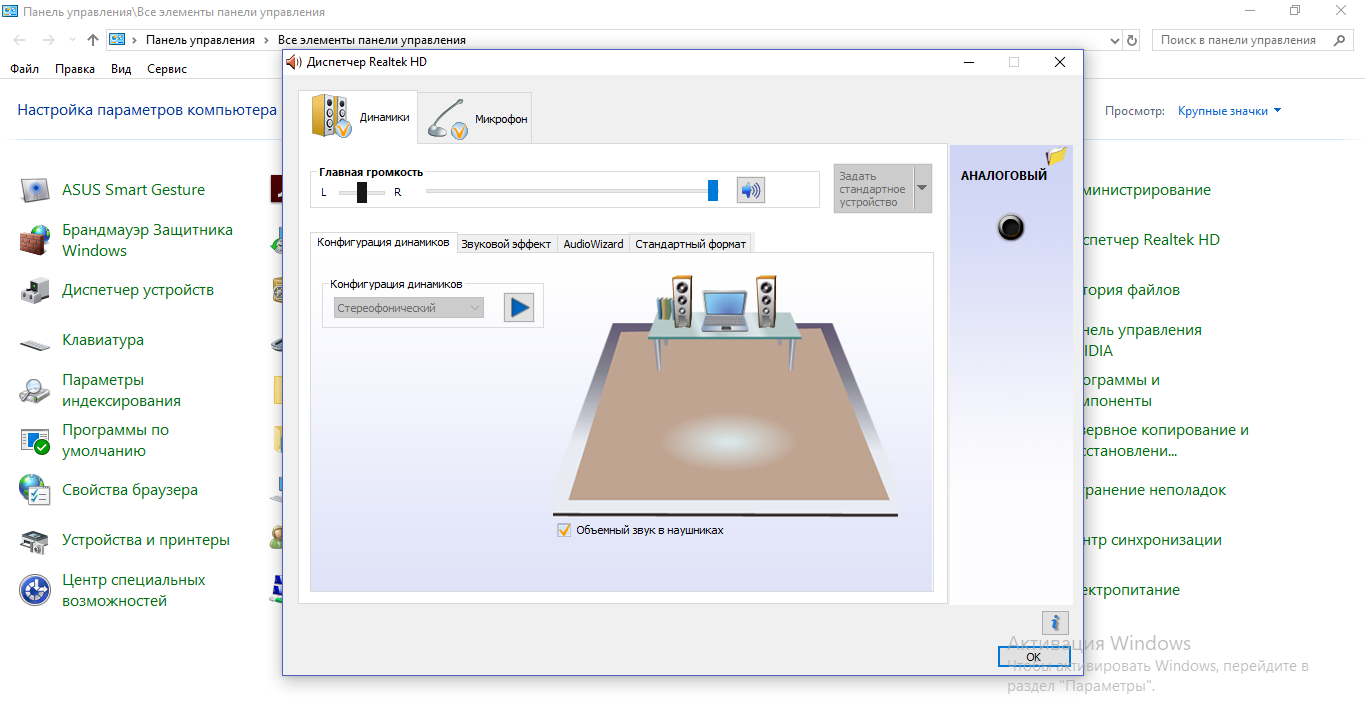Open Устройства и принтеры item

[125, 540]
